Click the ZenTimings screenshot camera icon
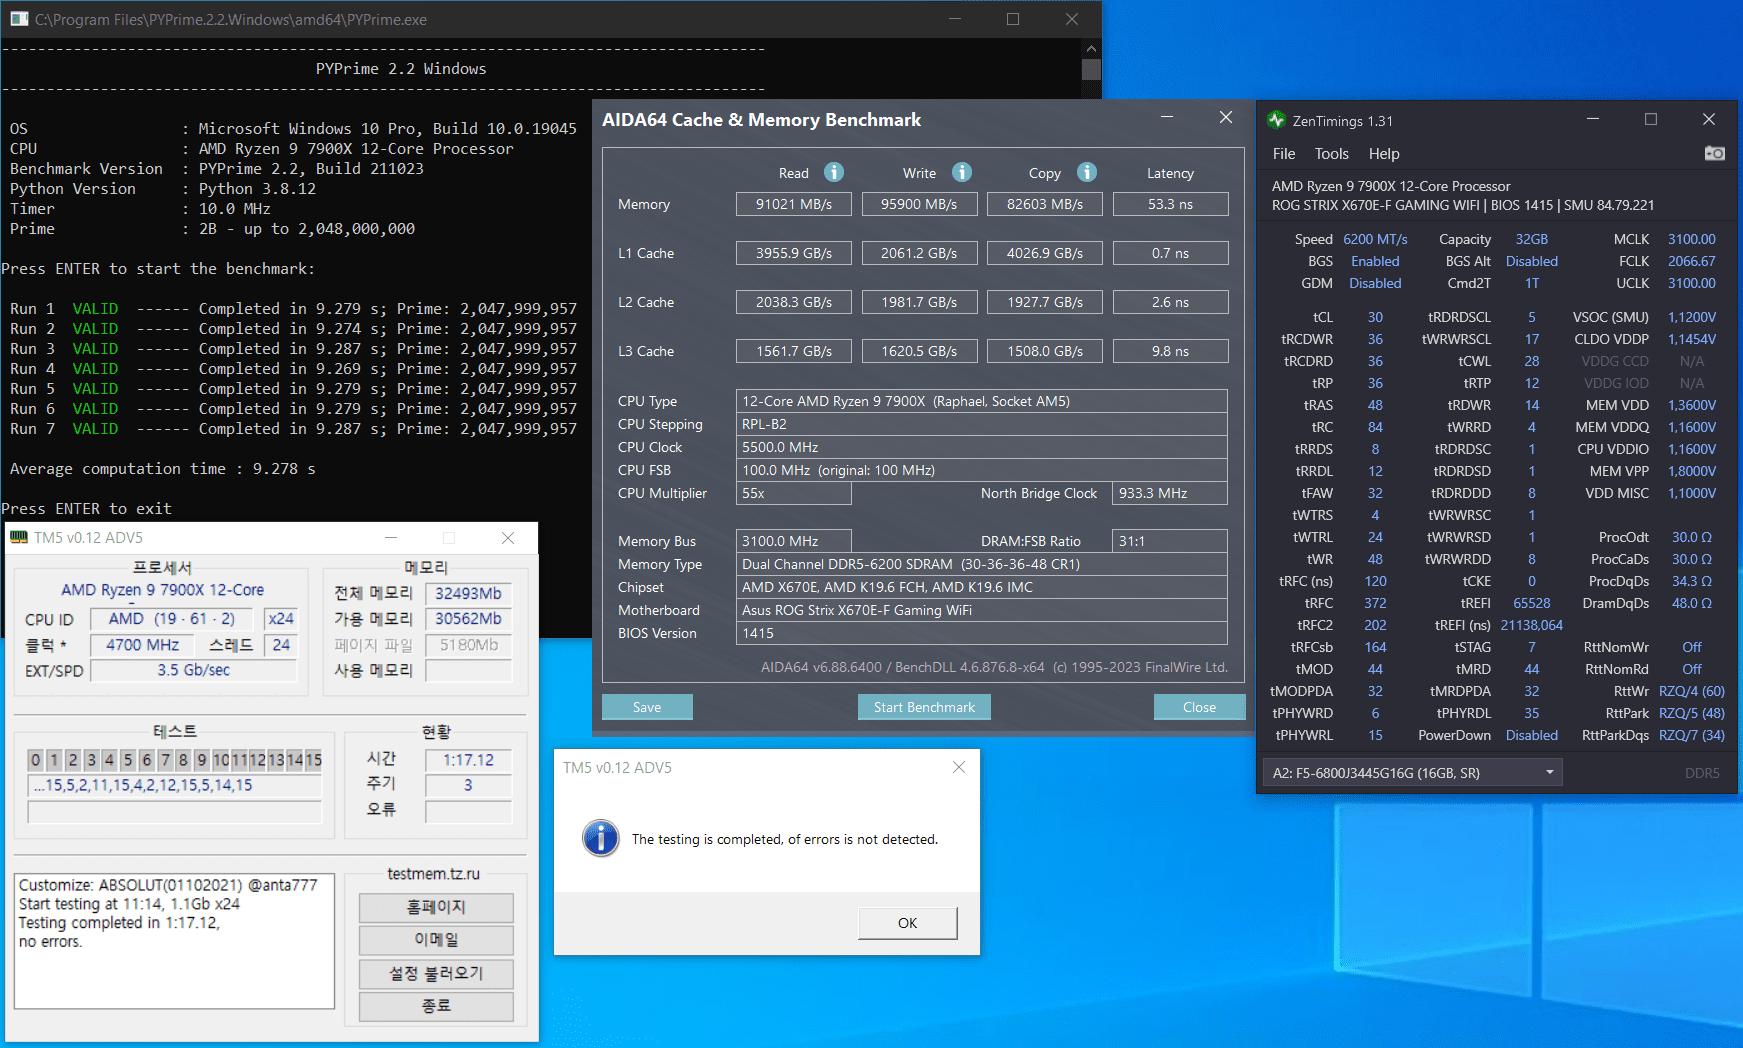1743x1048 pixels. (1714, 153)
